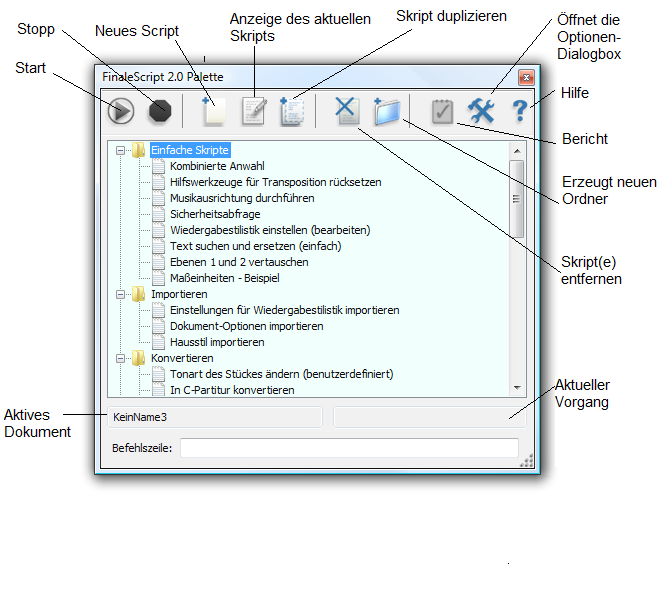Create a new script
The width and height of the screenshot is (667, 601).
214,111
